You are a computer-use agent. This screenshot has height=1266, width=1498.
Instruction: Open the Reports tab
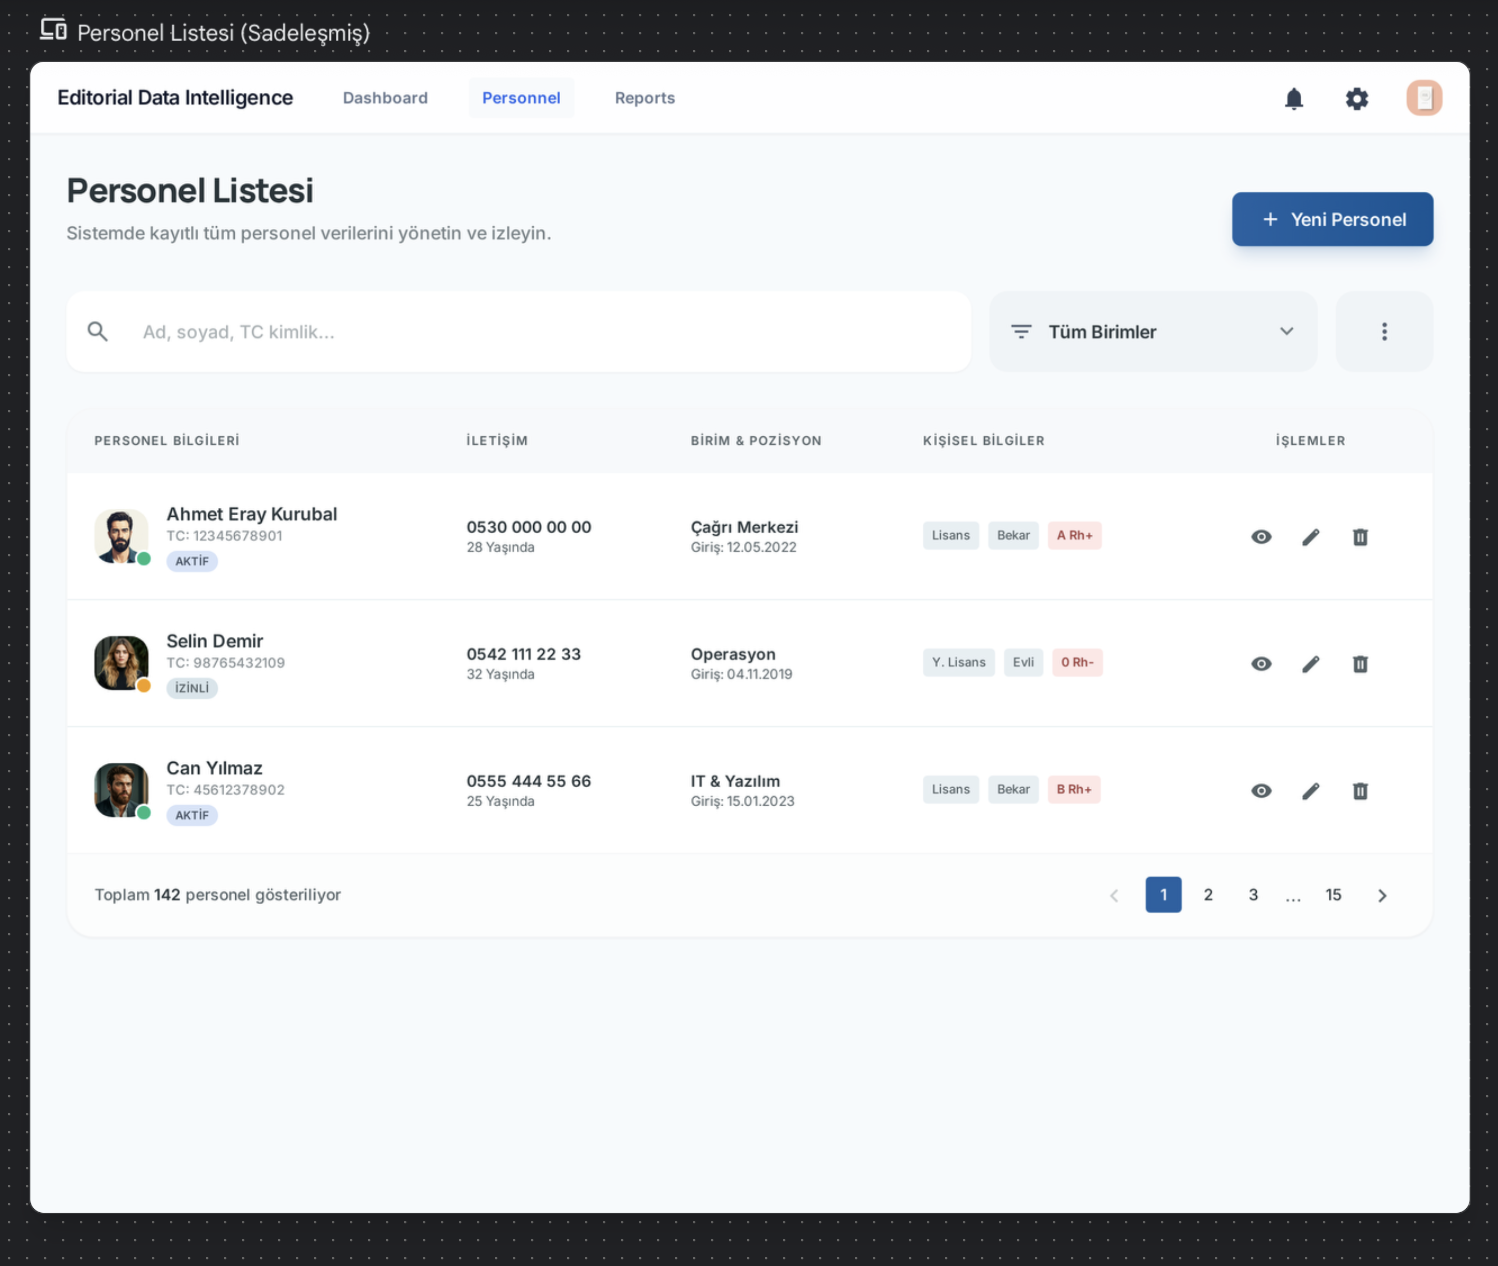click(x=645, y=98)
